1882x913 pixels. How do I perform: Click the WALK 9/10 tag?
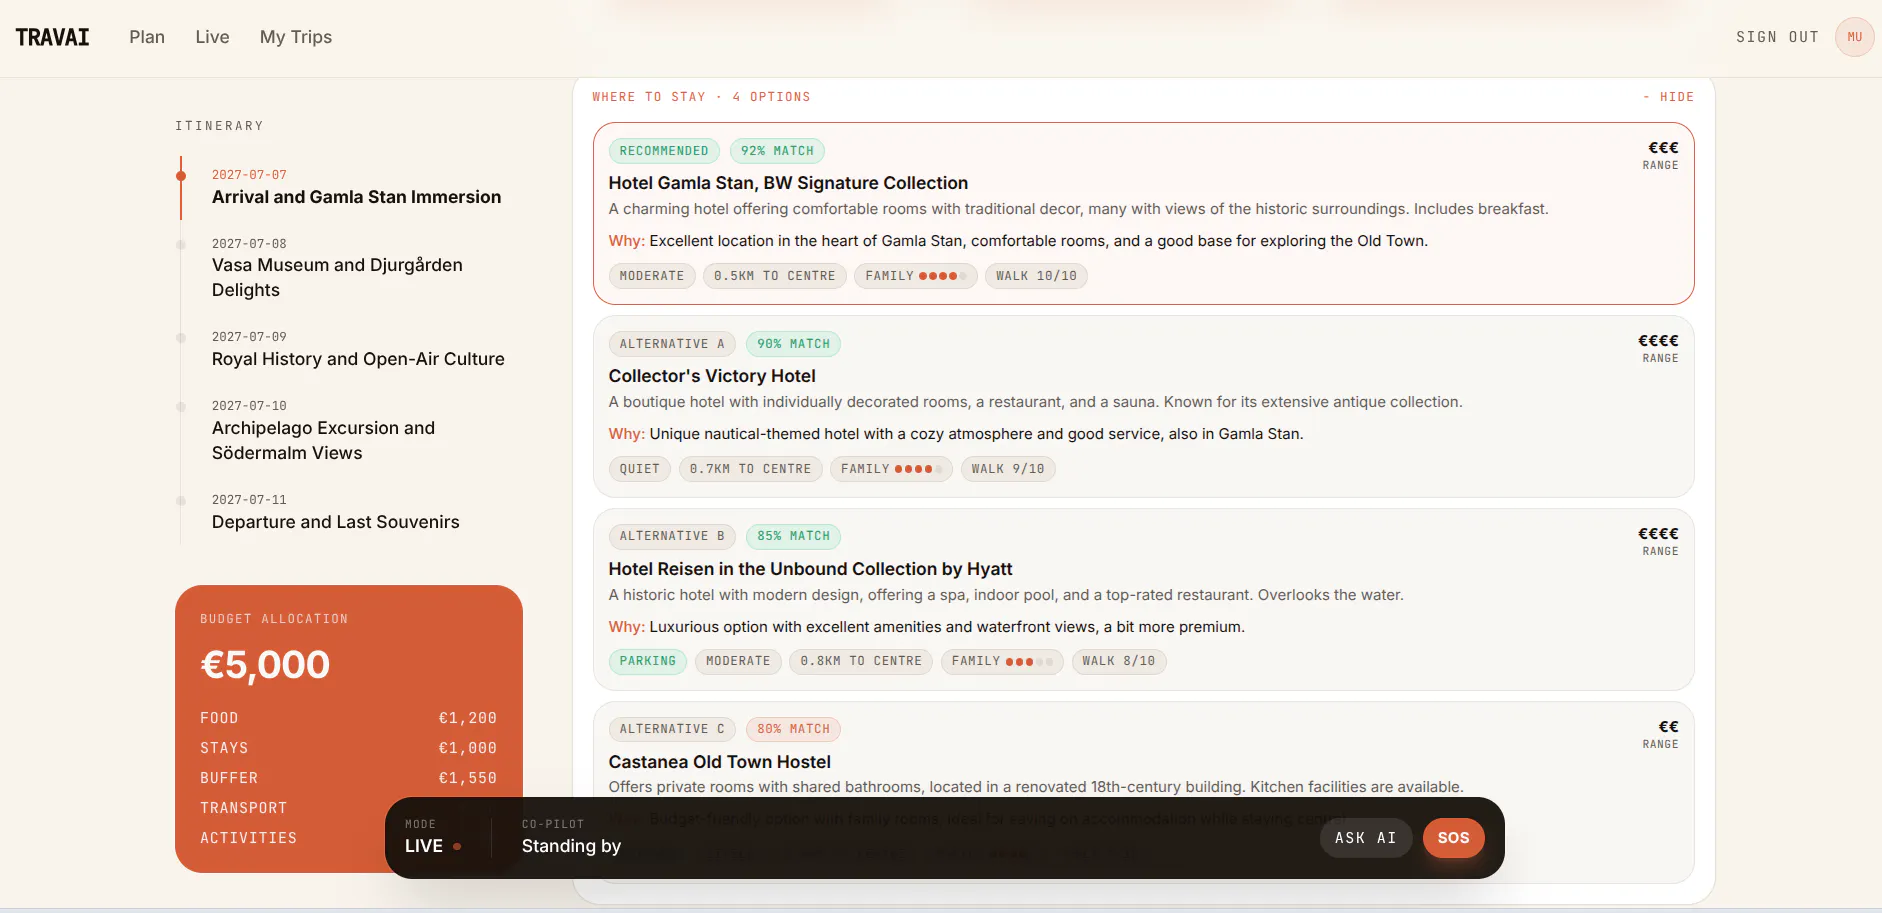(1008, 469)
